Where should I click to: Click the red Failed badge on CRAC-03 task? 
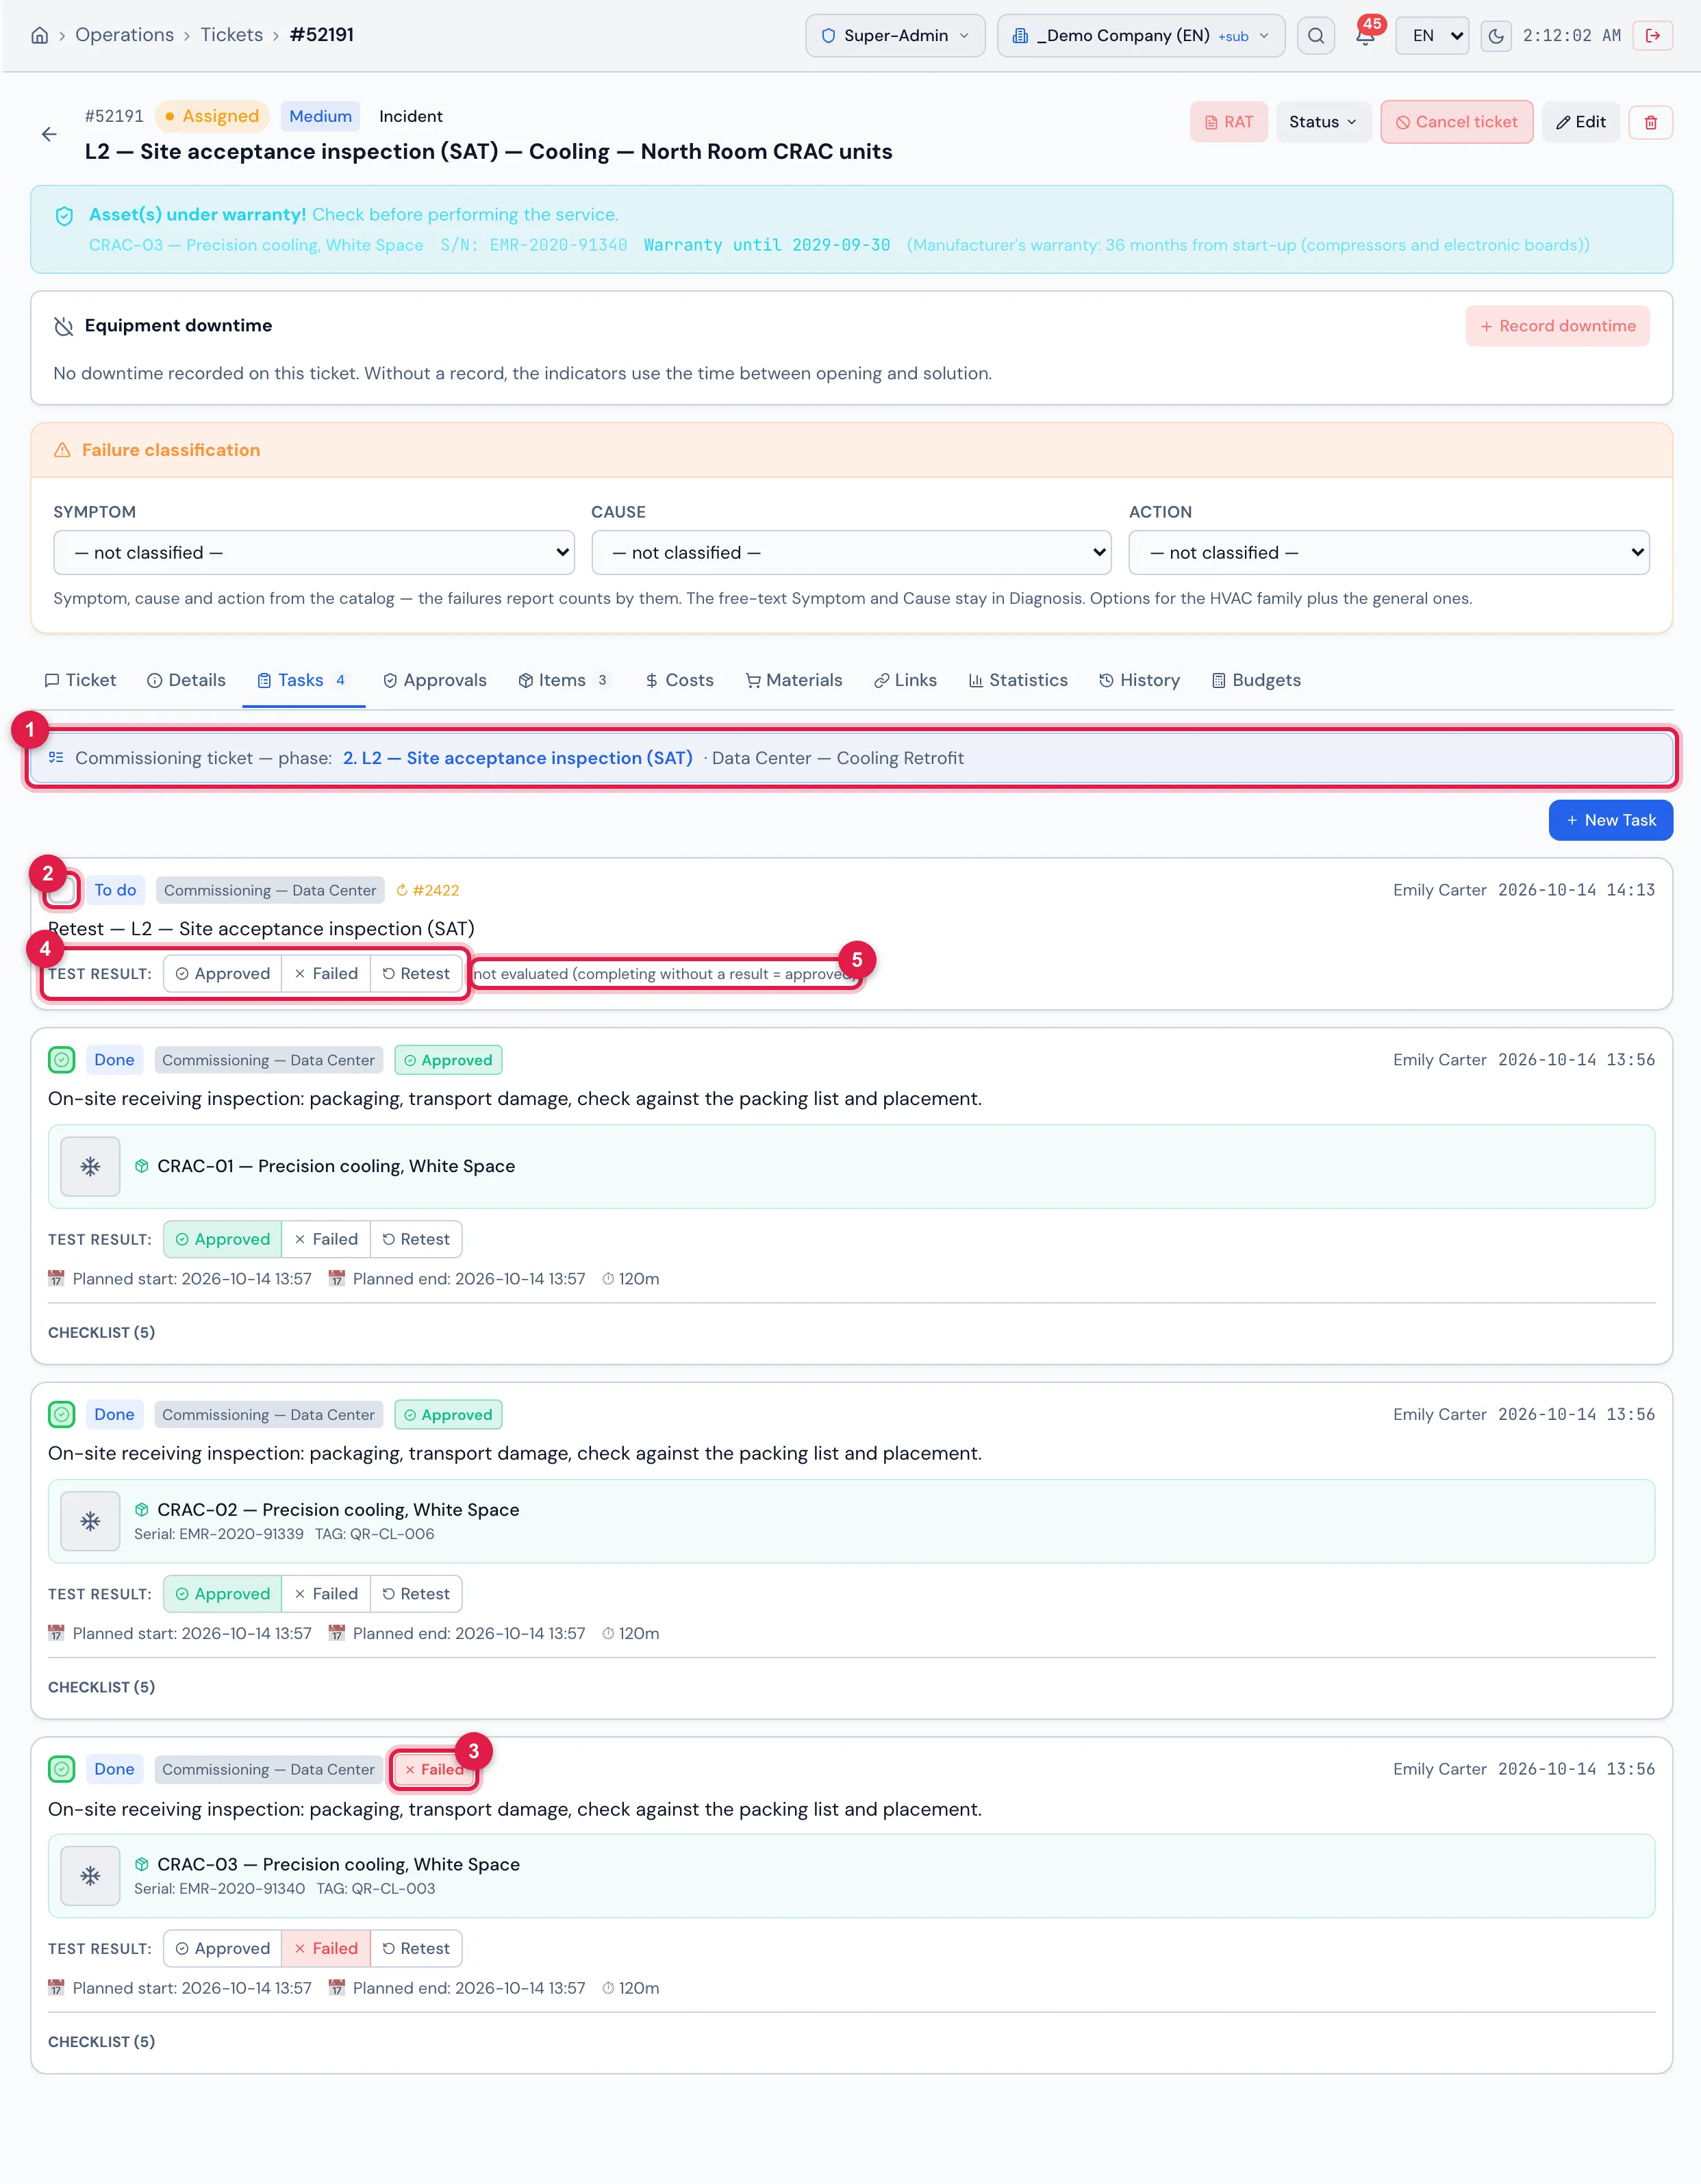(x=435, y=1769)
